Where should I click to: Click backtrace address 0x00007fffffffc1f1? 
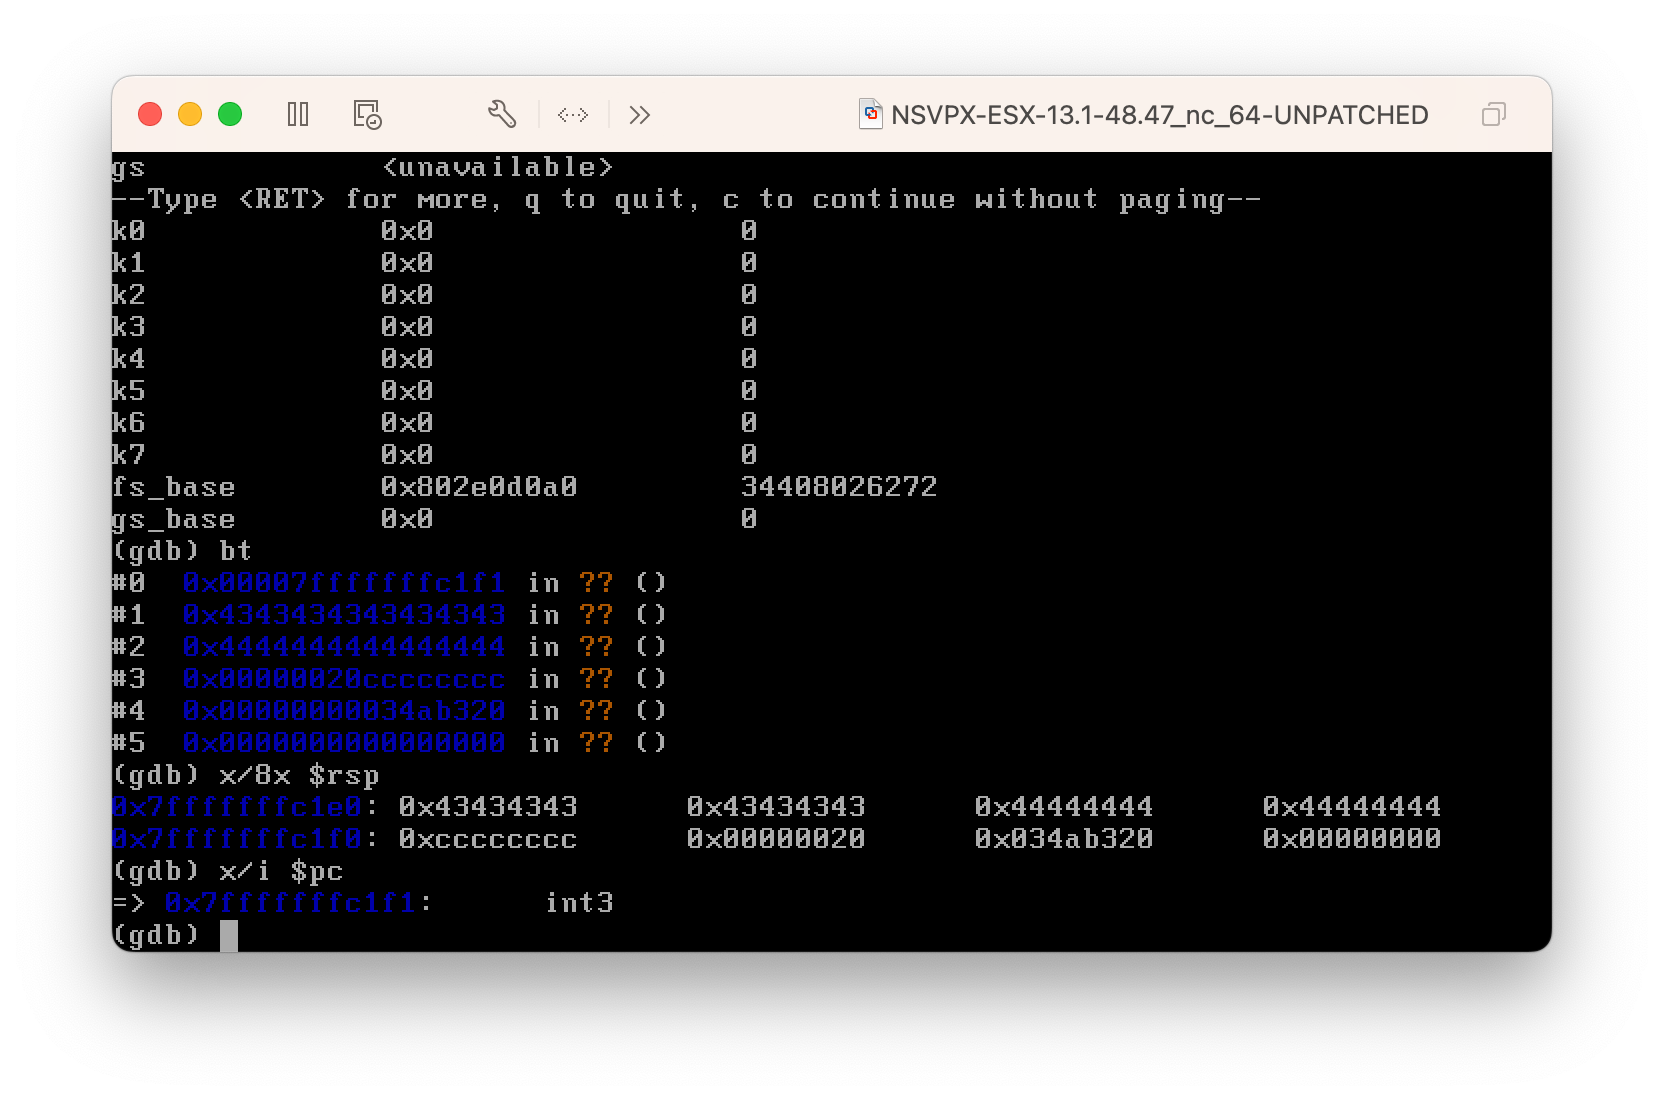[343, 583]
